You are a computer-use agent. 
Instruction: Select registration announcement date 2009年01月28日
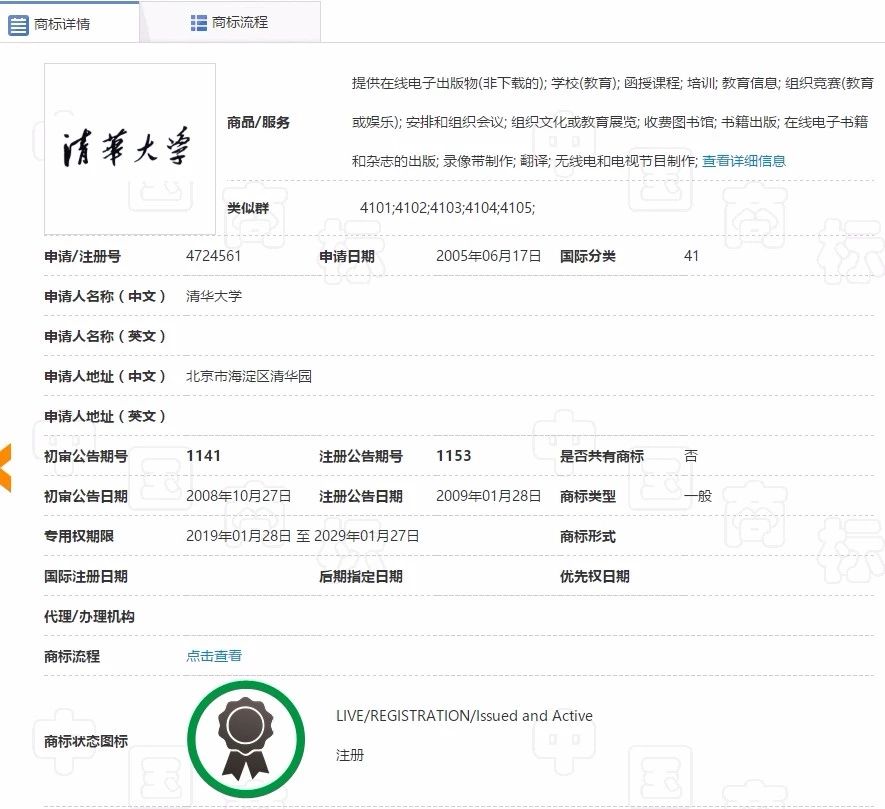(x=488, y=496)
